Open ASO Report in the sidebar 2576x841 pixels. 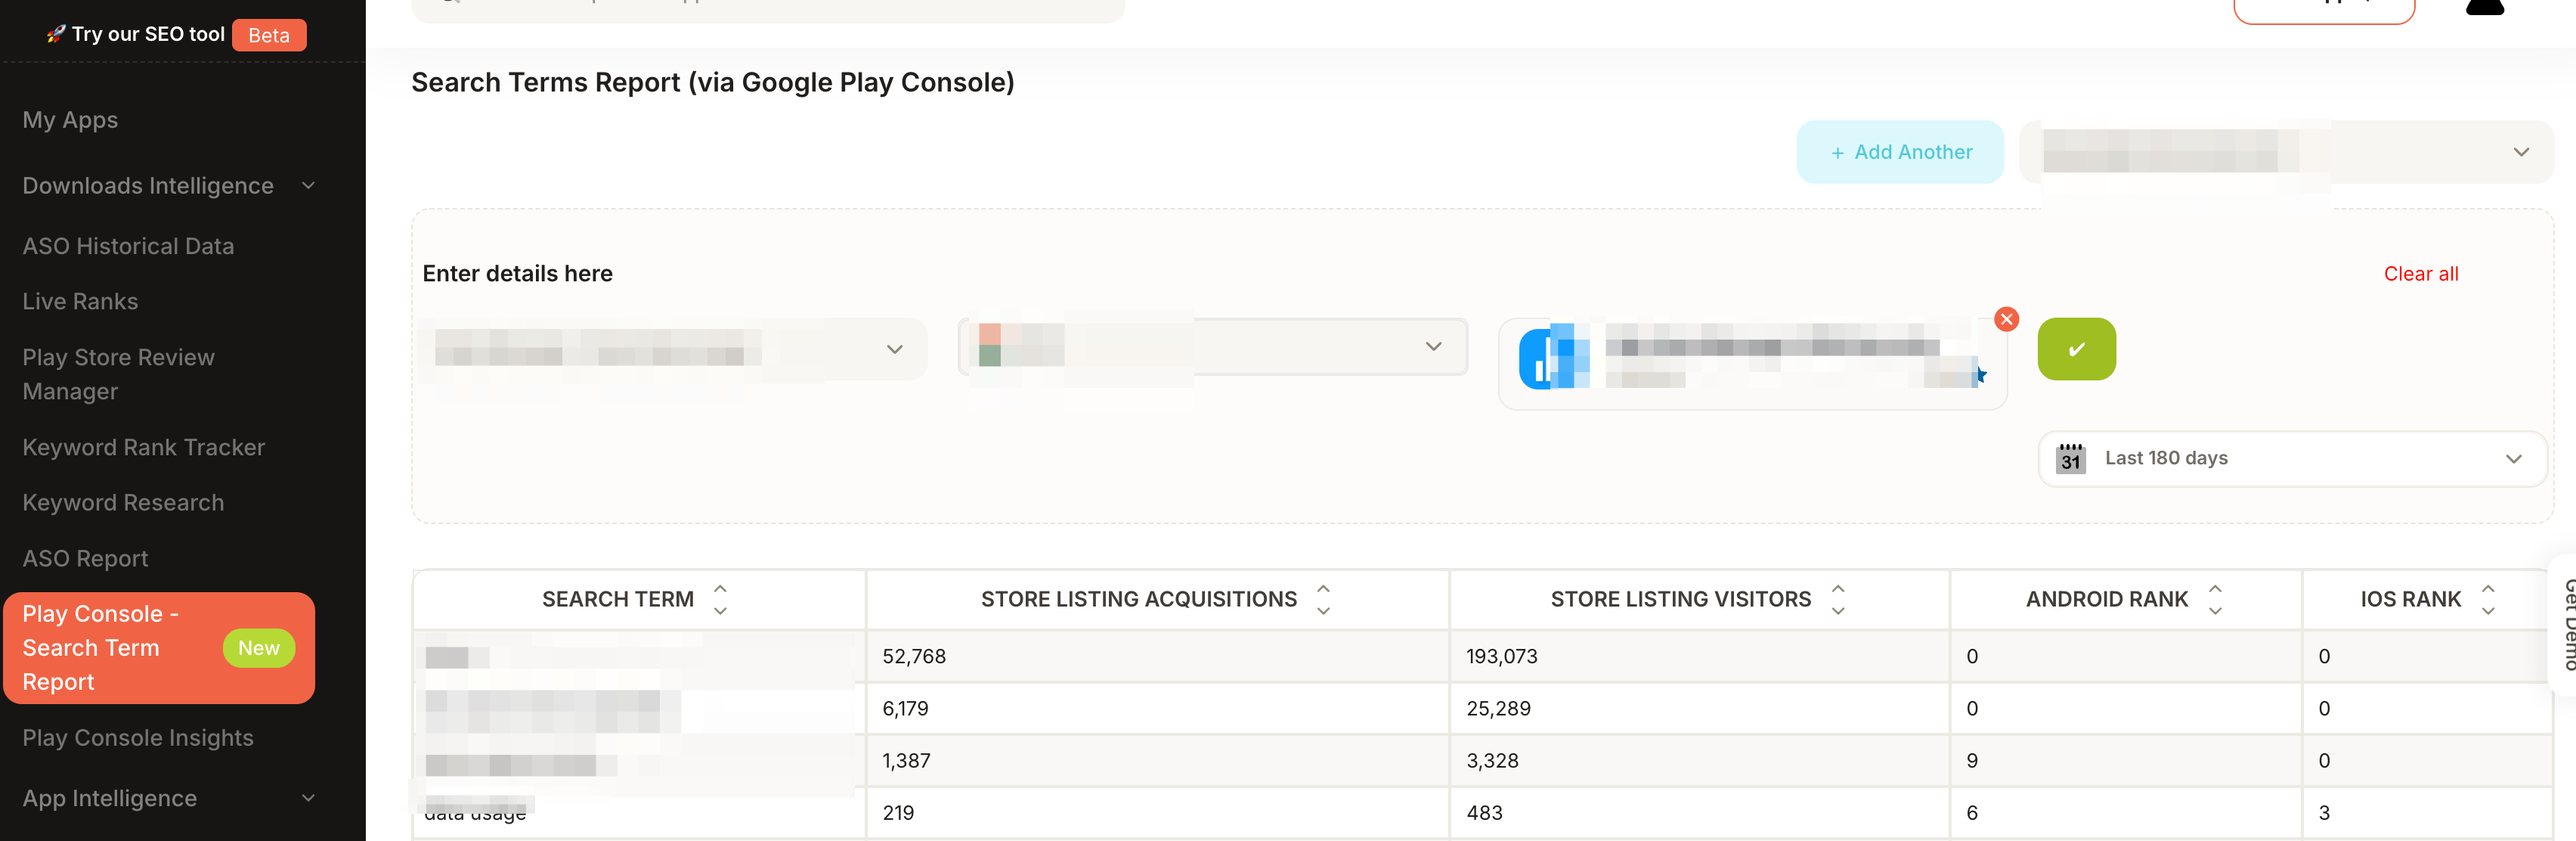(x=85, y=559)
